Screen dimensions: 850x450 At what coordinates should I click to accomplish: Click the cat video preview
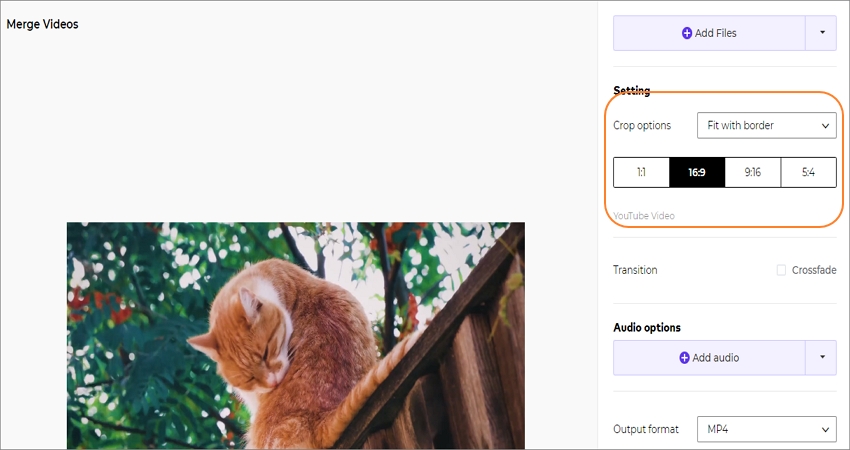pos(295,336)
